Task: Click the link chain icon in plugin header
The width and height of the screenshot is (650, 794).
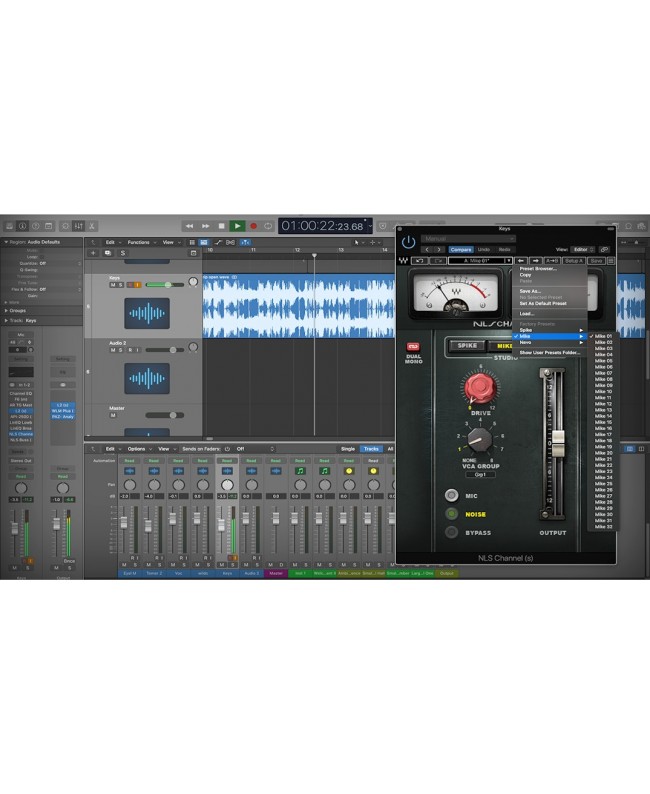Action: click(604, 250)
